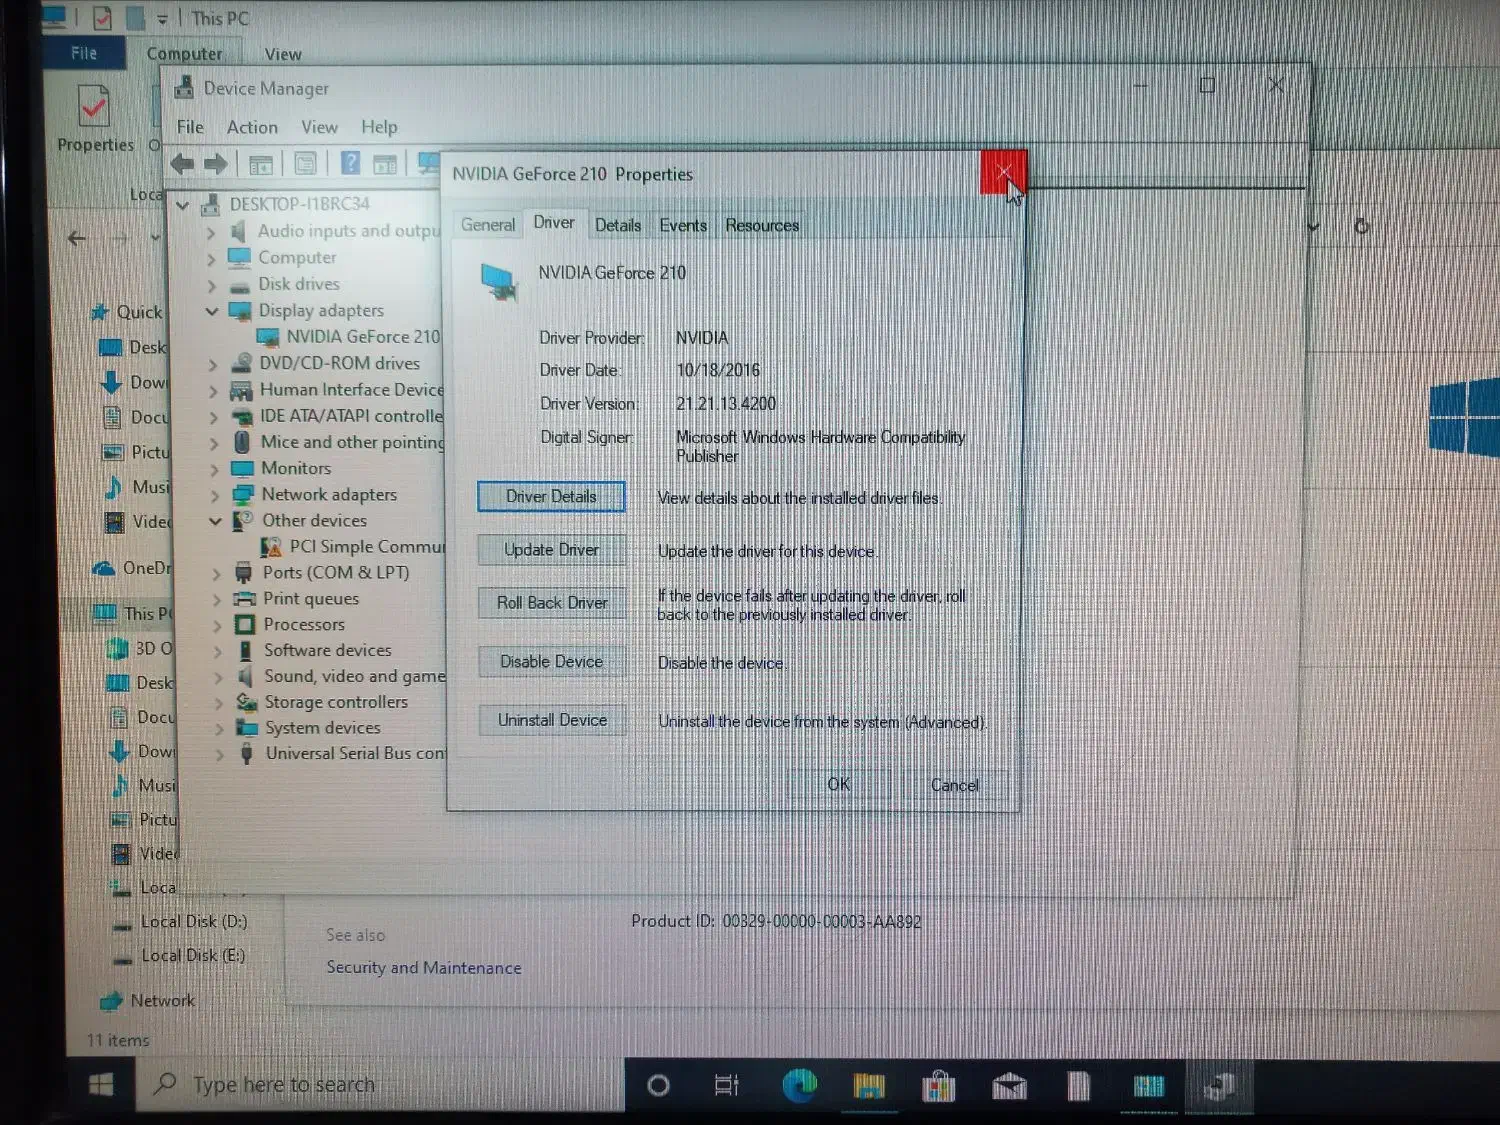Click the back arrow in Device Manager toolbar
The image size is (1500, 1125).
pos(182,164)
